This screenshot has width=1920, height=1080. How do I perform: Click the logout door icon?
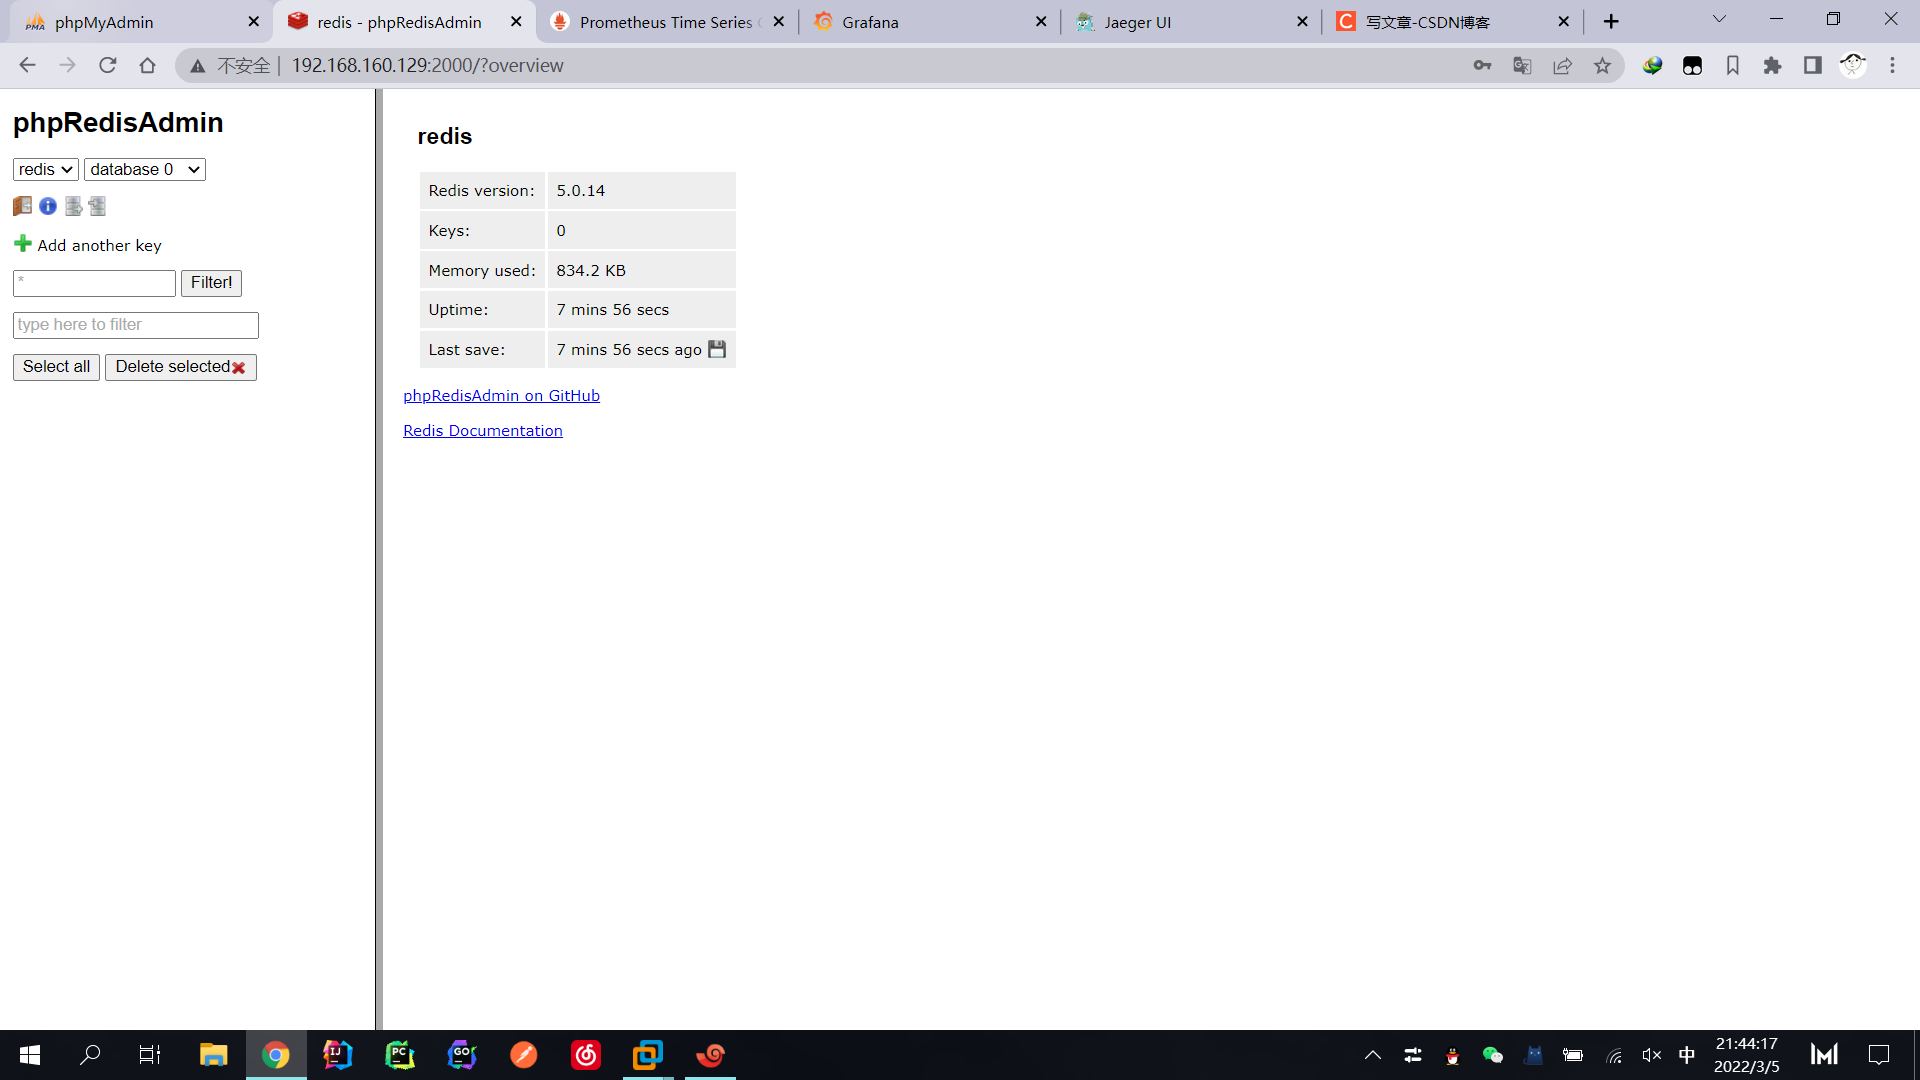[x=22, y=206]
